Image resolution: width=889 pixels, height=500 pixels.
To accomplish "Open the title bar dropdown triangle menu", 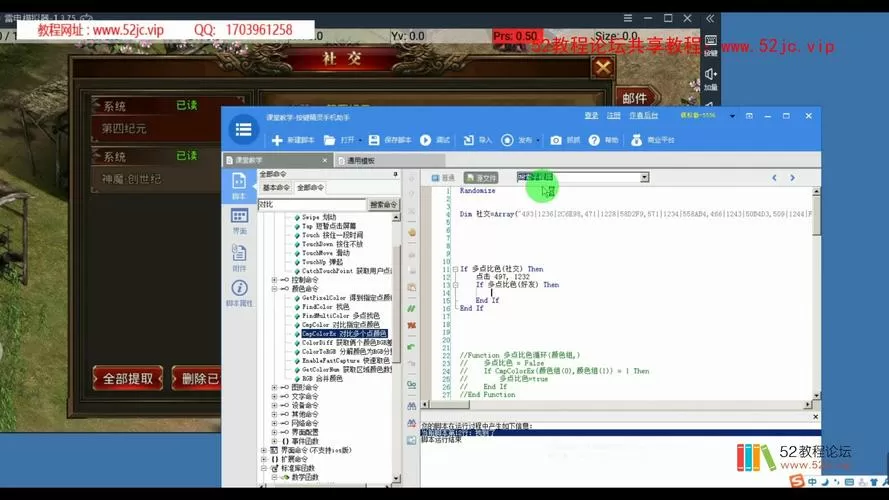I will coord(733,116).
